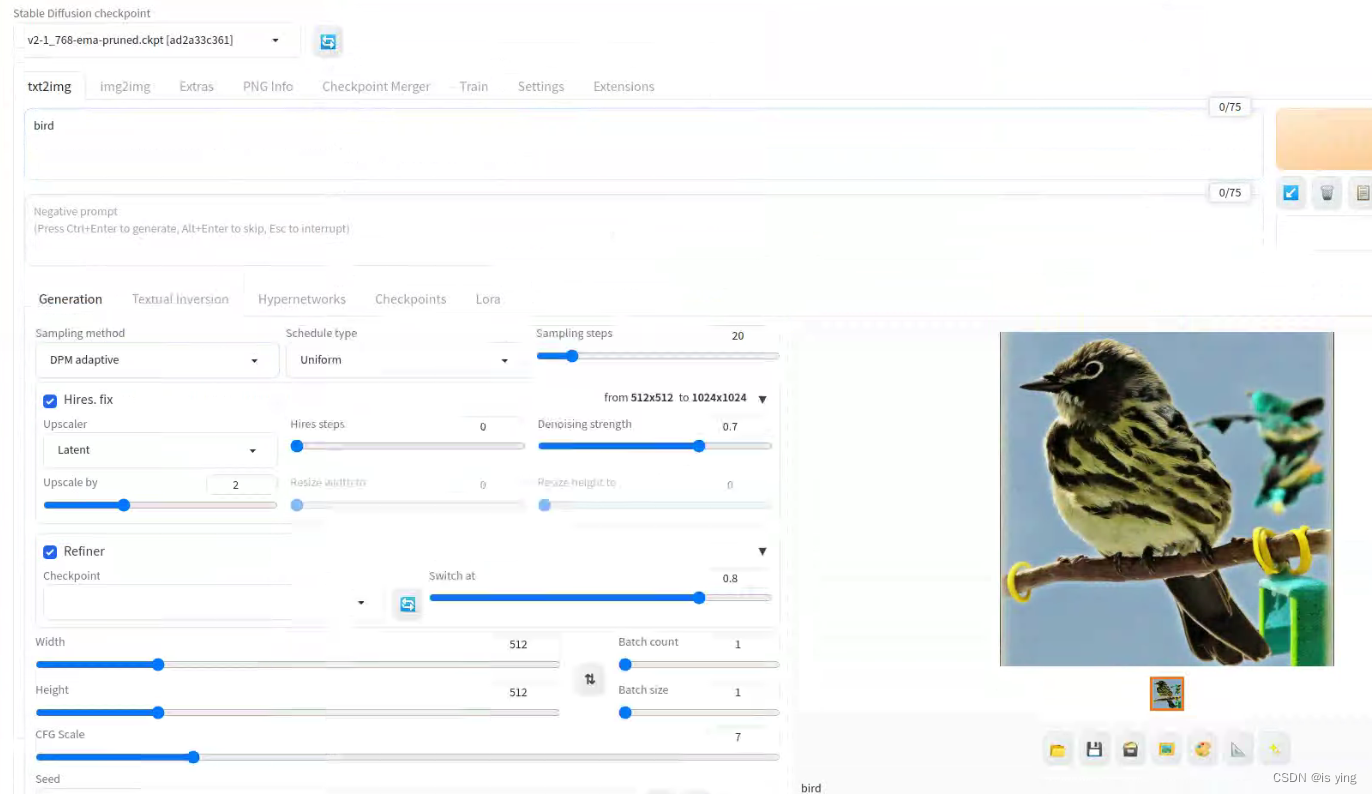
Task: Click the prompt box containing bird
Action: click(643, 144)
